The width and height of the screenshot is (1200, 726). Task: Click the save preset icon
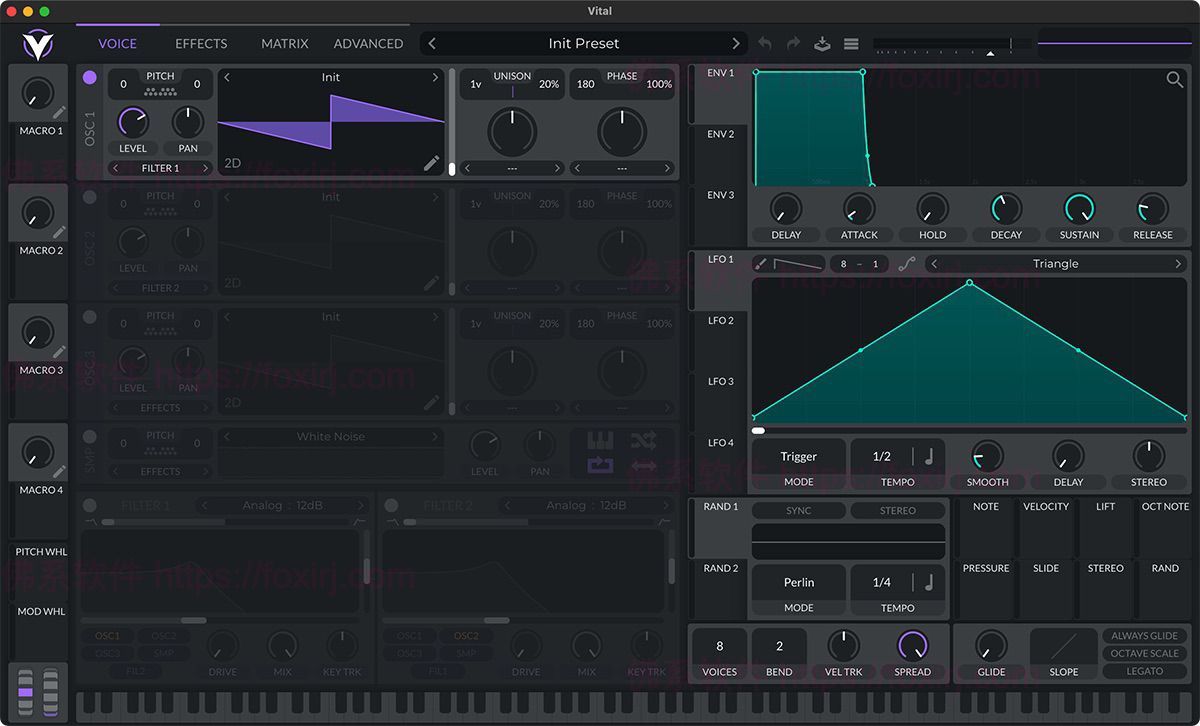822,44
